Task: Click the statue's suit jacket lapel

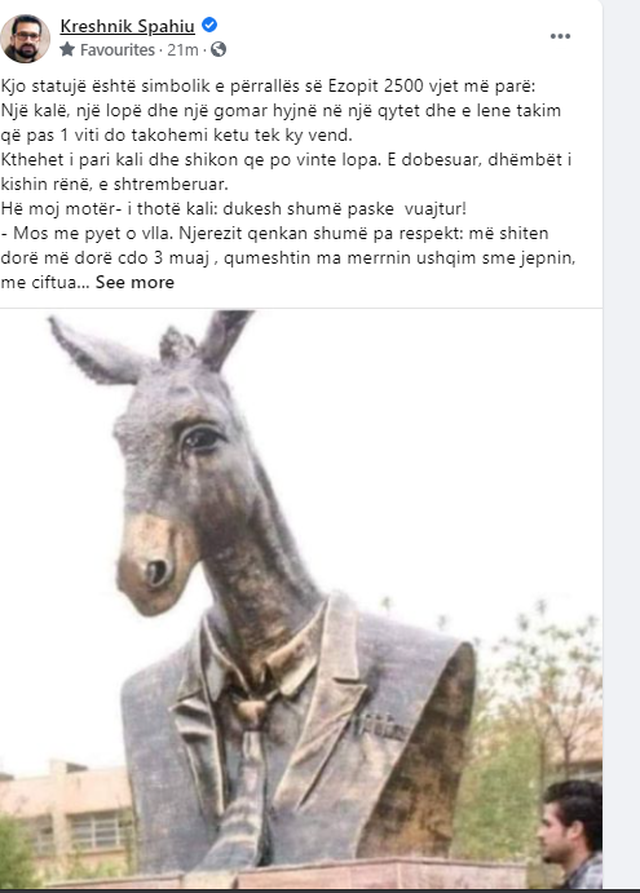Action: (x=323, y=683)
